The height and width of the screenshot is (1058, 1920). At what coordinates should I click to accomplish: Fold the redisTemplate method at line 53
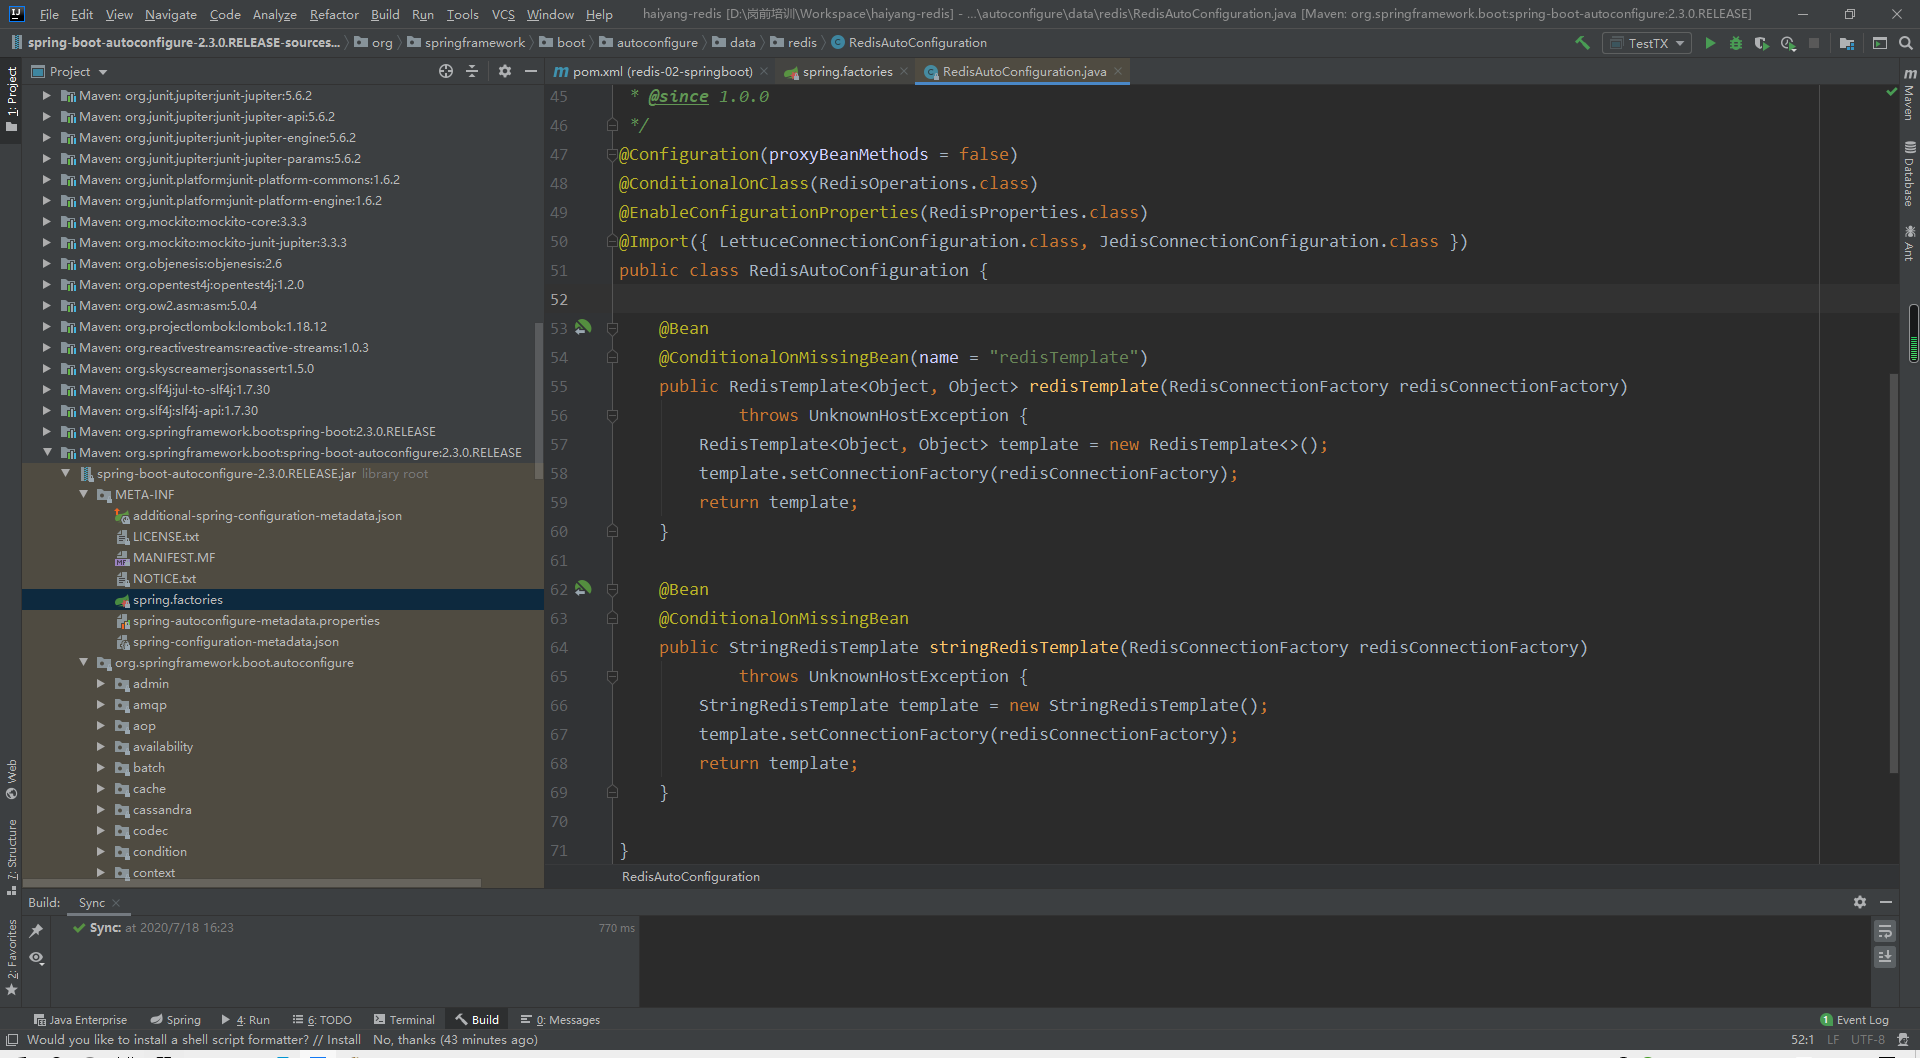tap(612, 328)
